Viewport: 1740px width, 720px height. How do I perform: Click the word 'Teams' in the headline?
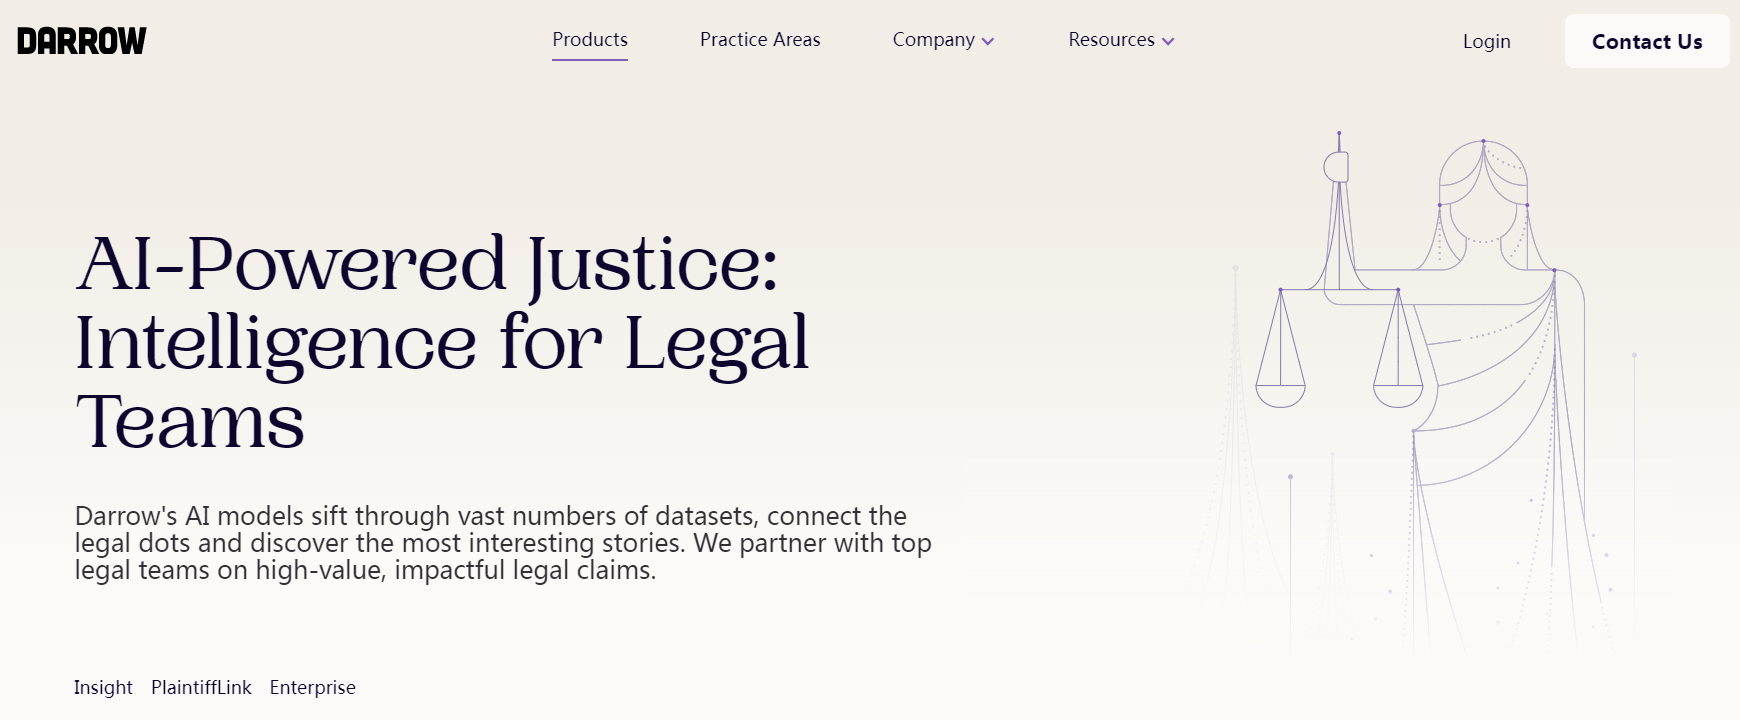coord(190,422)
